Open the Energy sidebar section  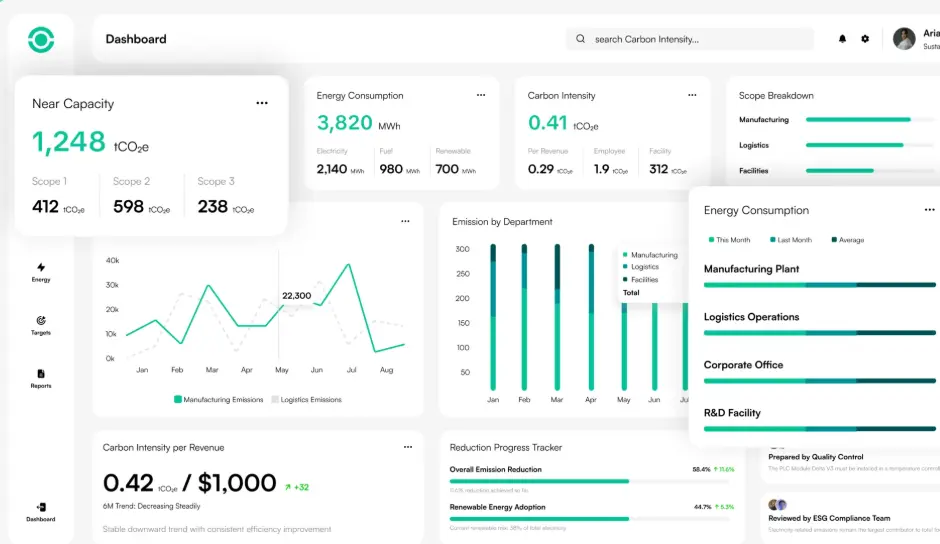pos(41,272)
